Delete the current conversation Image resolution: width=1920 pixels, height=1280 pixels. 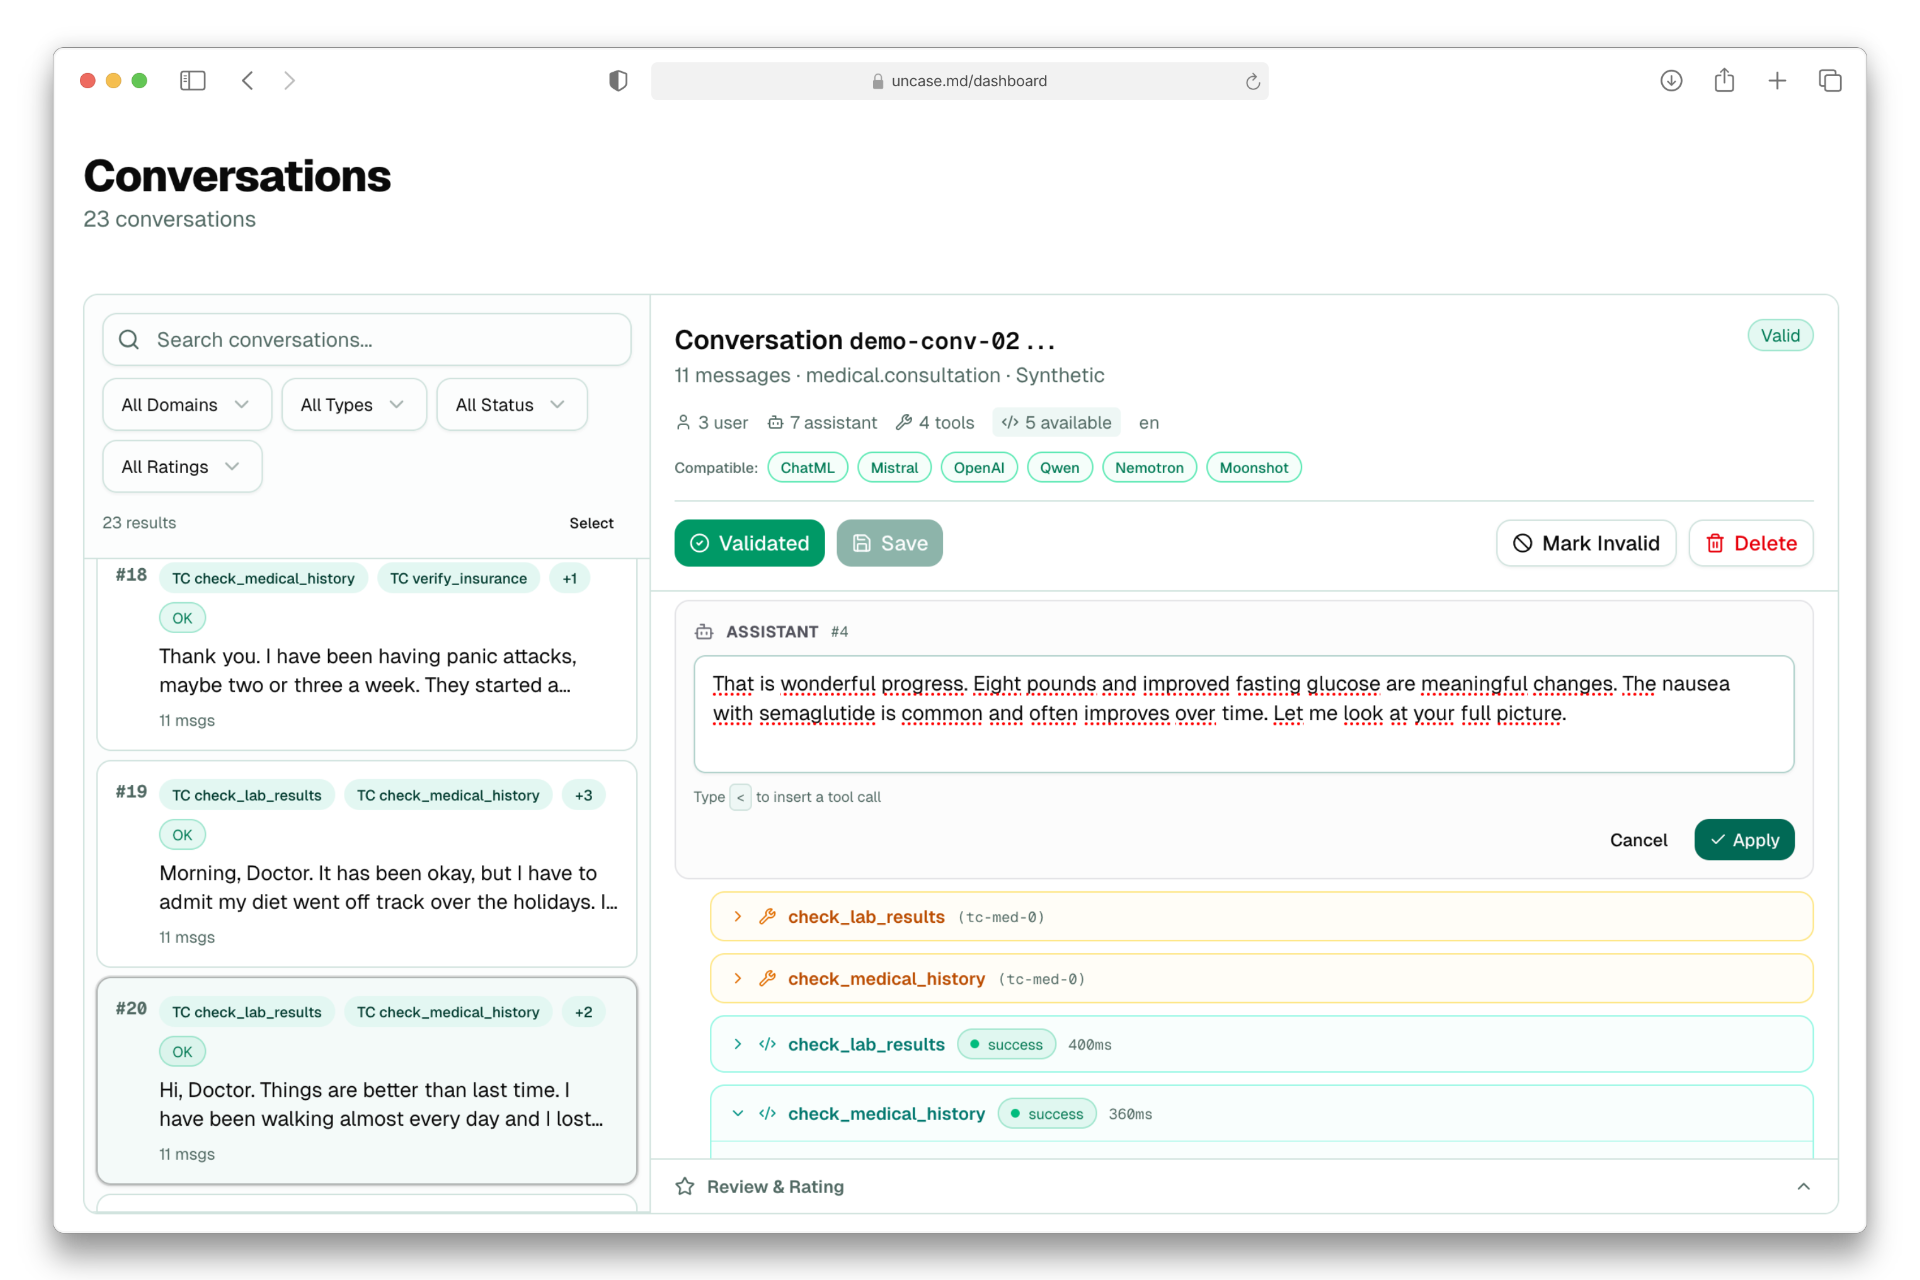[x=1751, y=543]
